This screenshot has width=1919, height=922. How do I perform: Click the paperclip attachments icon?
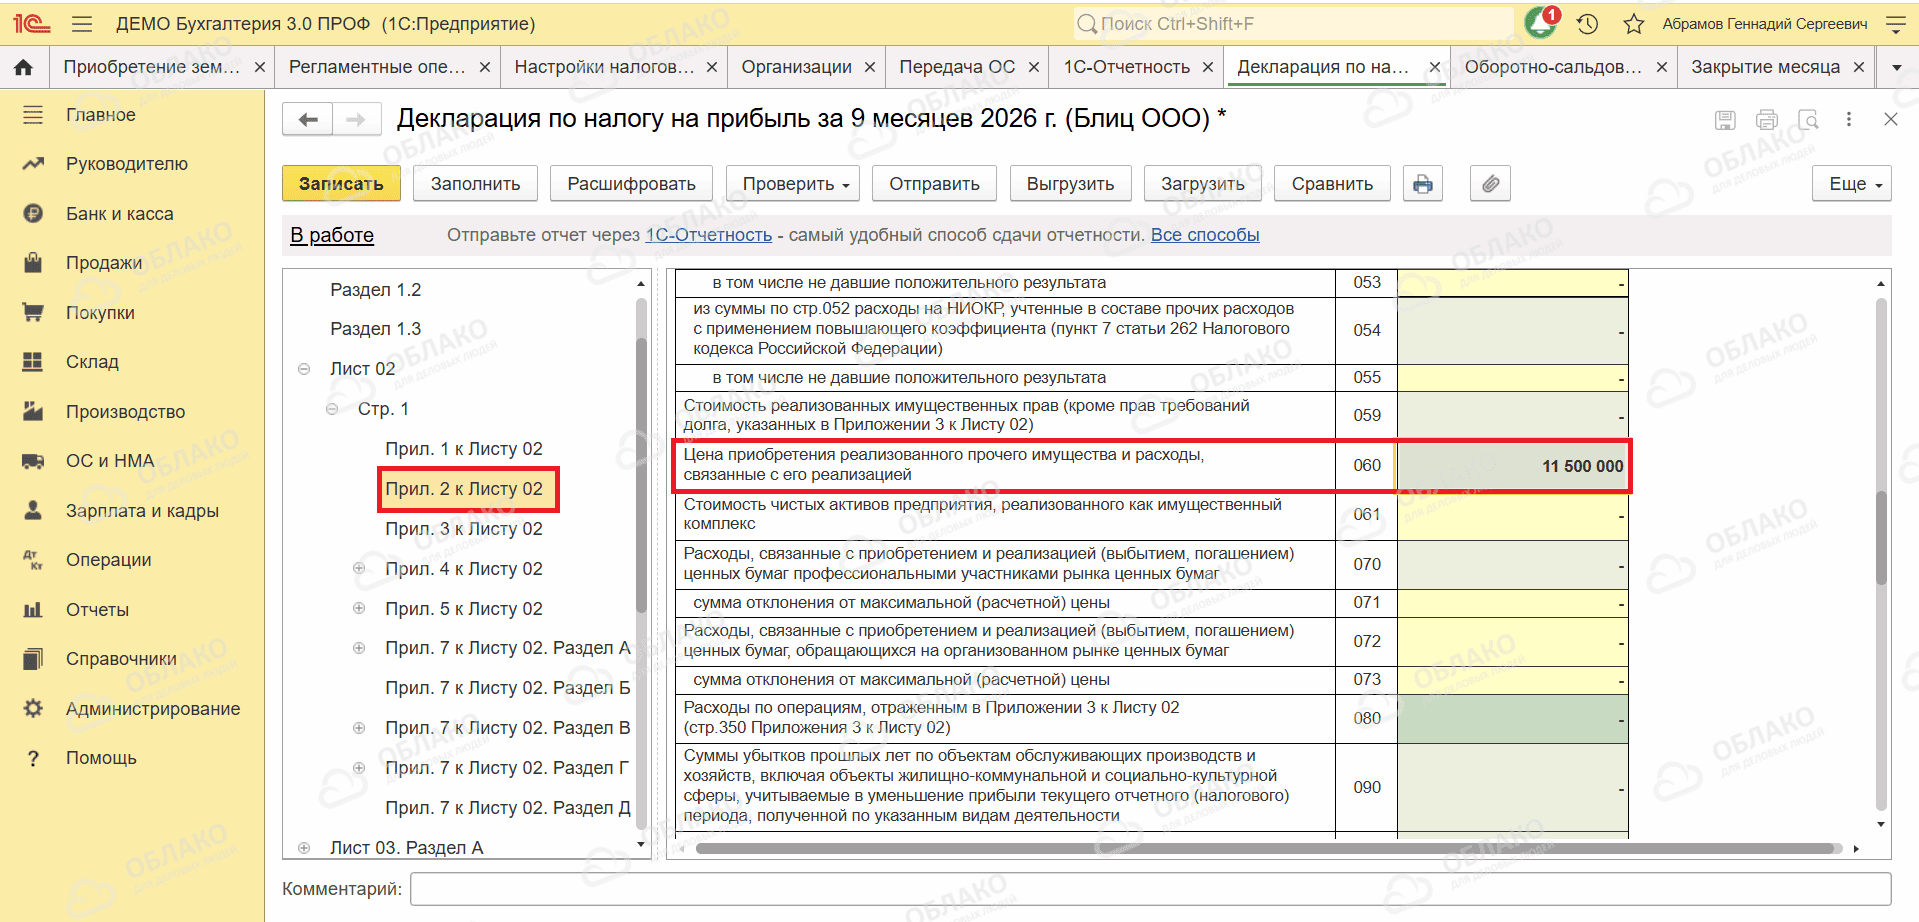(1490, 184)
